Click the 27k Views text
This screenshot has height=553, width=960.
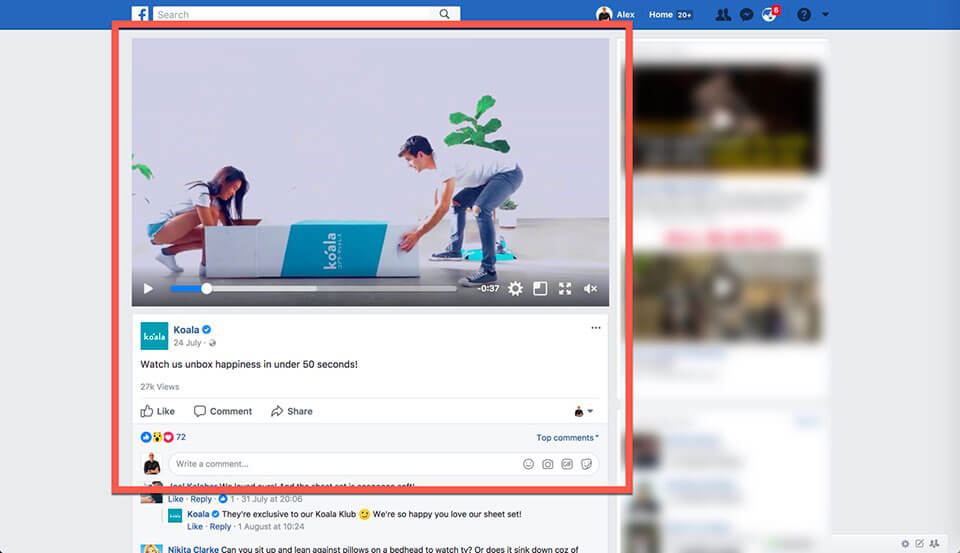click(160, 386)
